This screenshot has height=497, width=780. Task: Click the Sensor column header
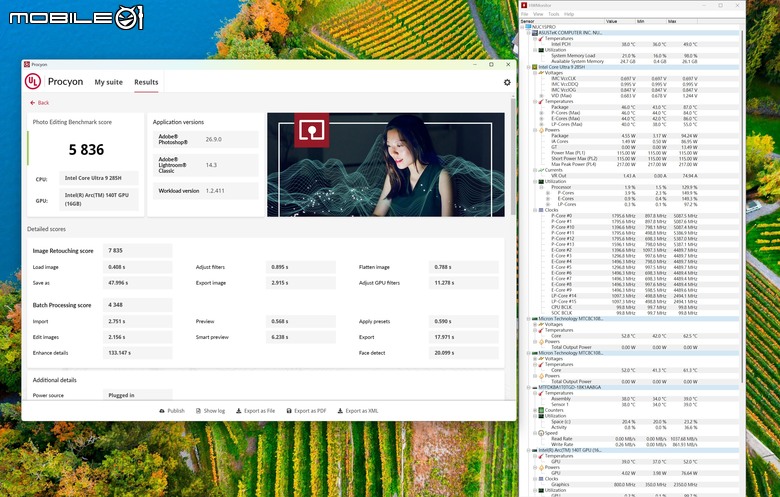(x=563, y=21)
